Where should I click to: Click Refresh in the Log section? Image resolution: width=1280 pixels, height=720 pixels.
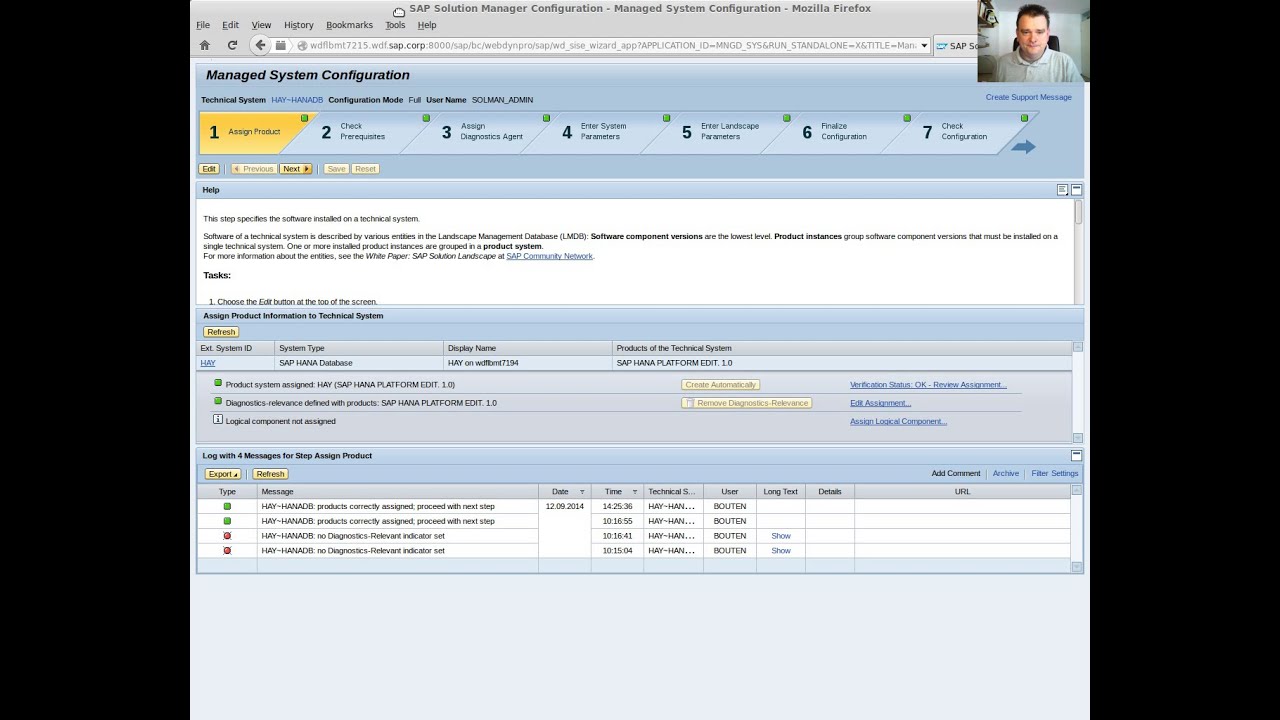pyautogui.click(x=270, y=474)
